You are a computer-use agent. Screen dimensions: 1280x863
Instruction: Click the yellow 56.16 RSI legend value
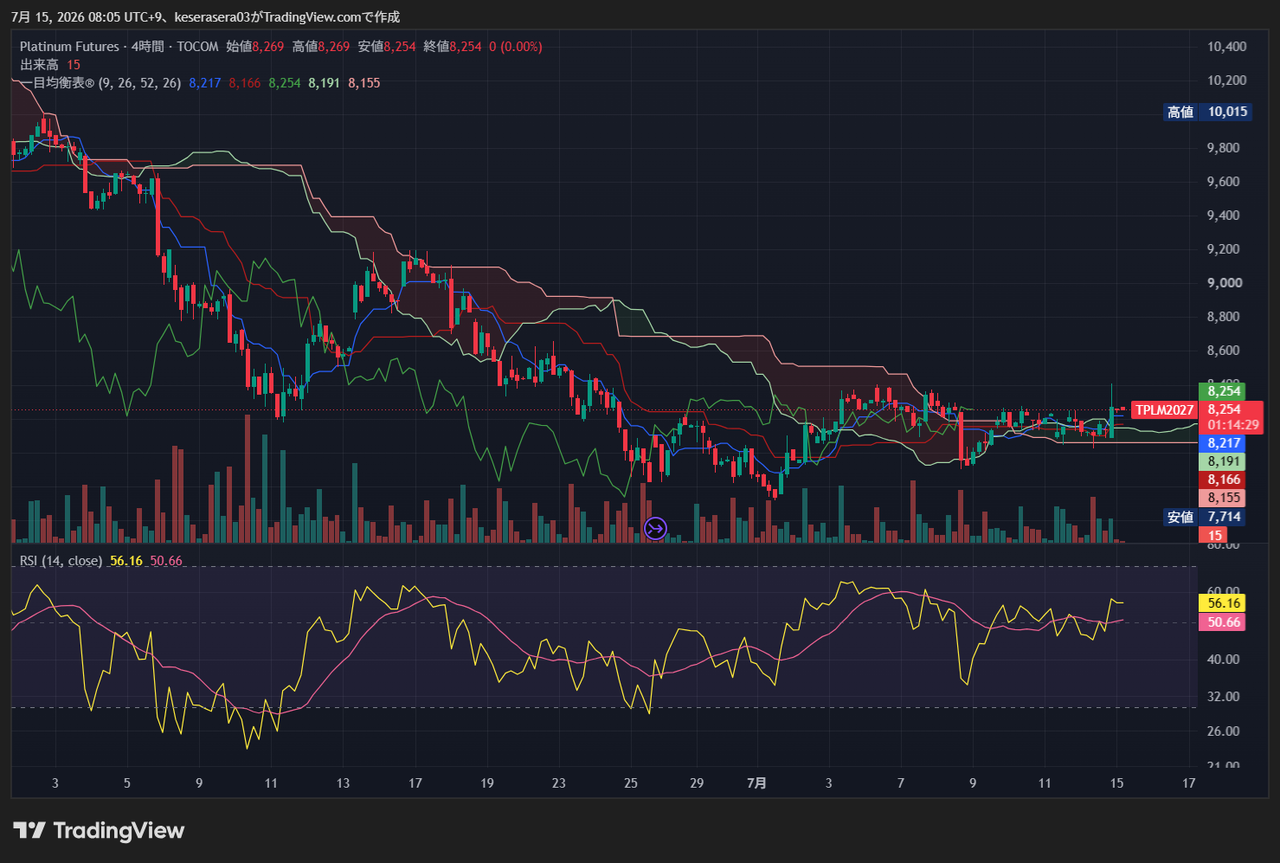click(126, 561)
